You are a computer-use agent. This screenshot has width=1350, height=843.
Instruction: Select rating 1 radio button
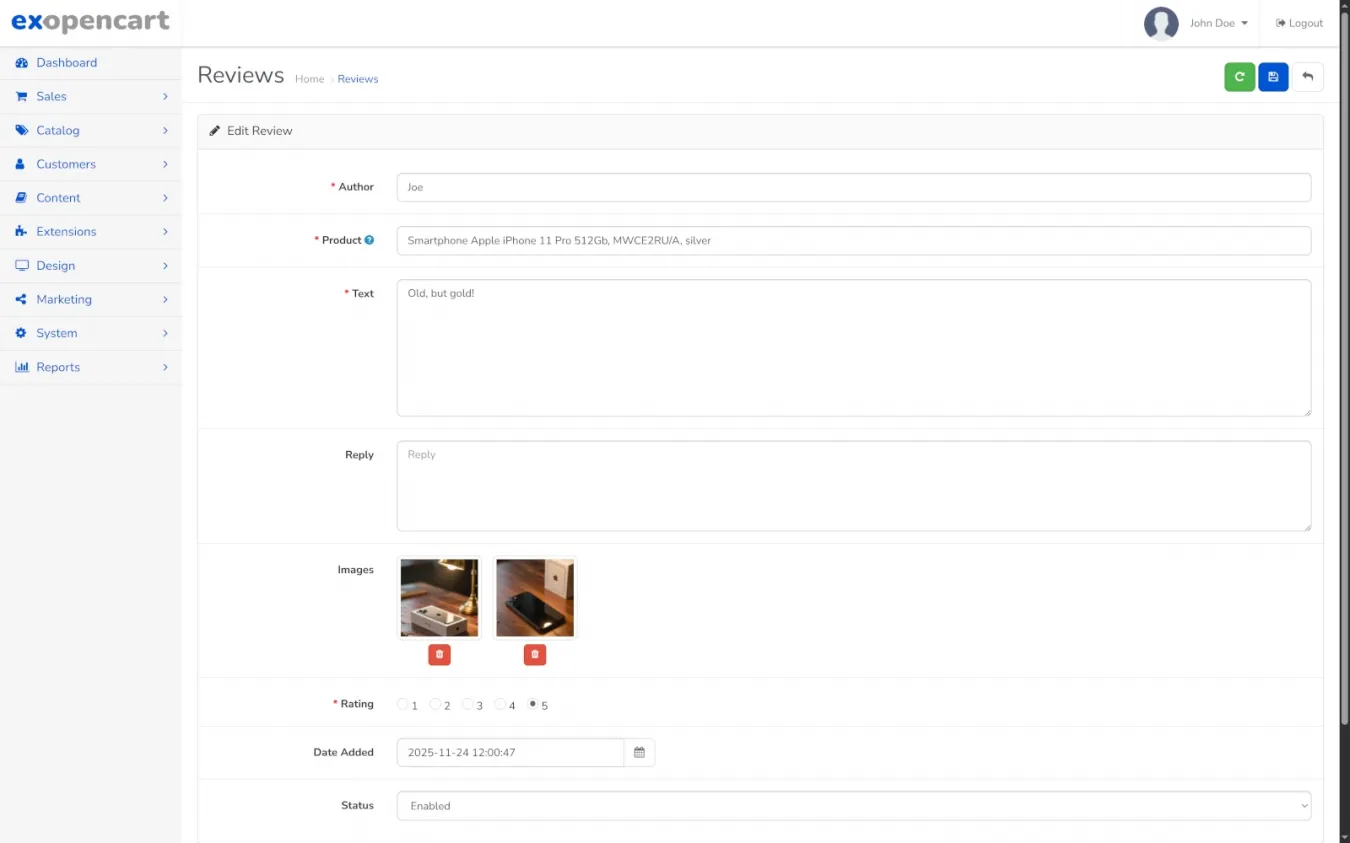click(x=403, y=704)
